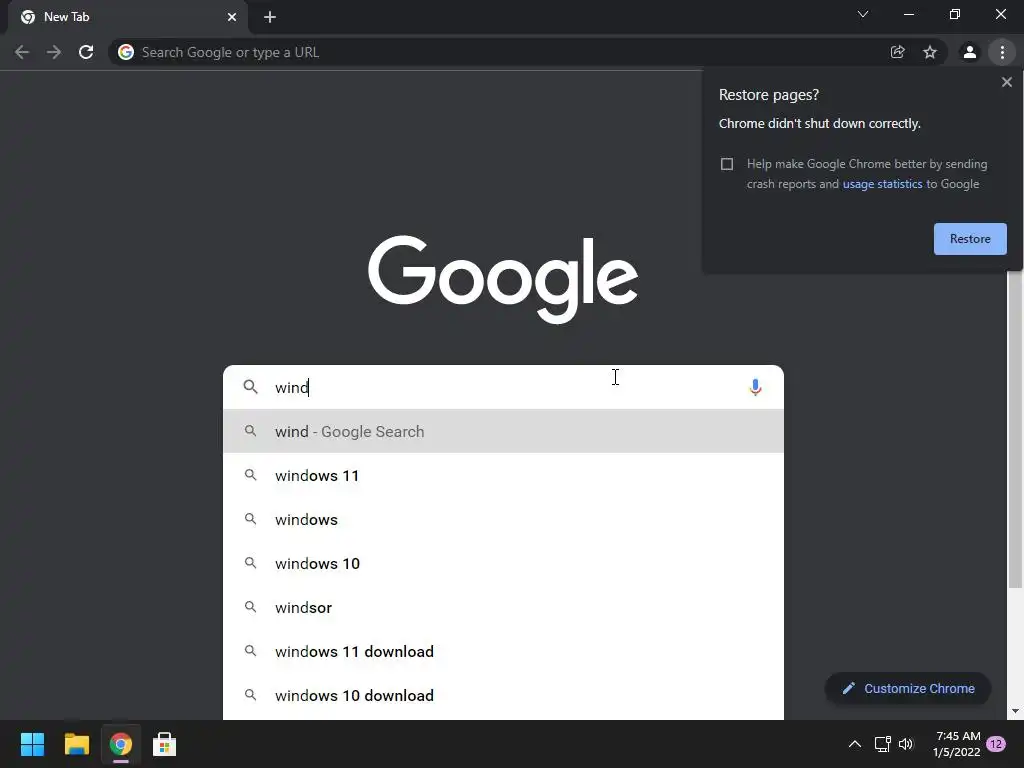1024x768 pixels.
Task: Open the Chrome profile icon
Action: pyautogui.click(x=970, y=52)
